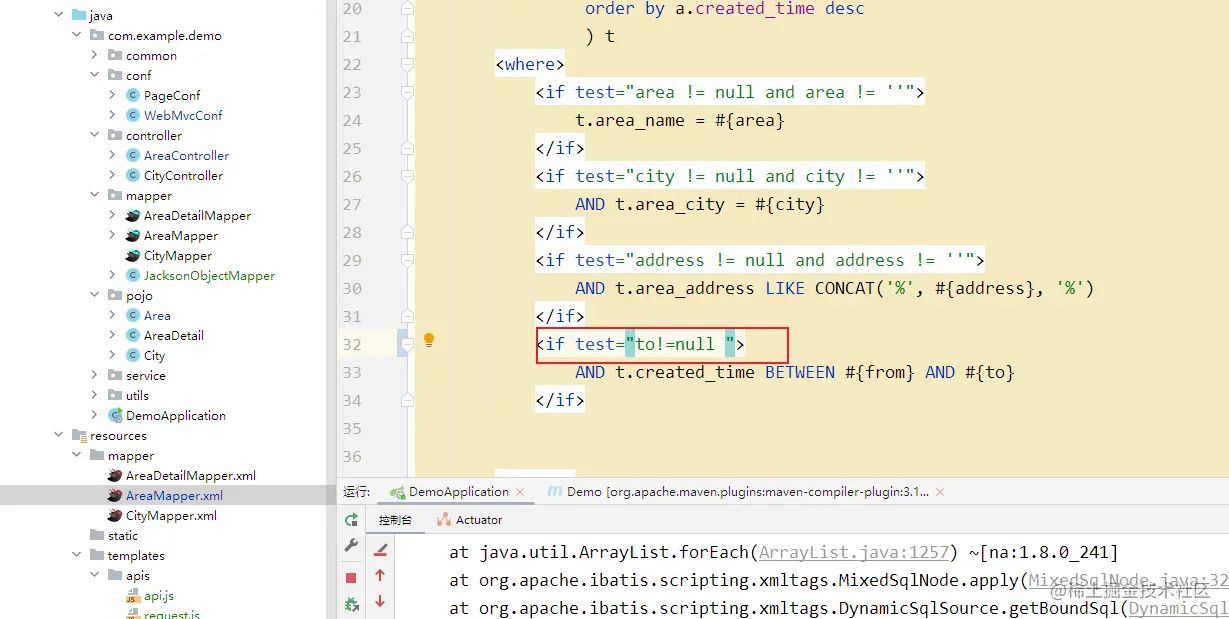The width and height of the screenshot is (1229, 619).
Task: Select the JacksonObjectMapper class
Action: pyautogui.click(x=209, y=276)
